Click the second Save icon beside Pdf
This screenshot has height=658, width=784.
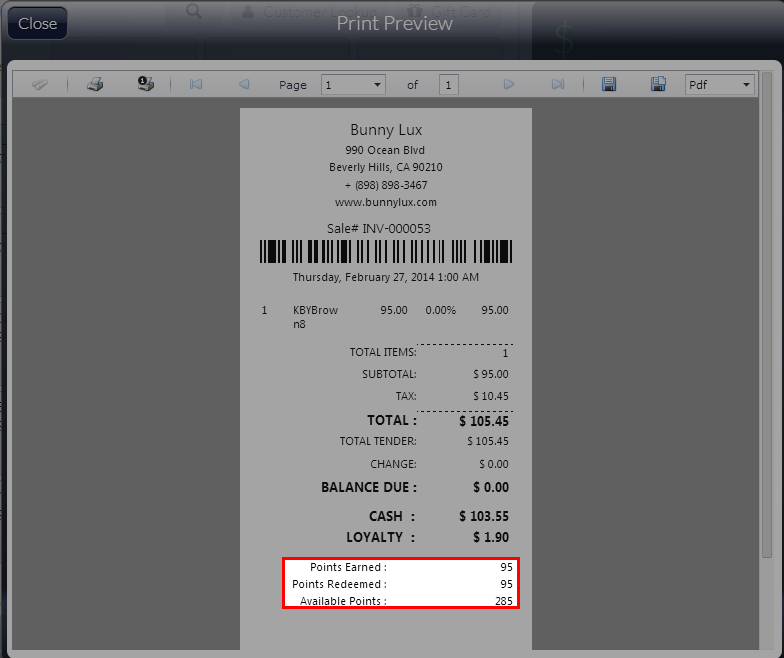(658, 85)
